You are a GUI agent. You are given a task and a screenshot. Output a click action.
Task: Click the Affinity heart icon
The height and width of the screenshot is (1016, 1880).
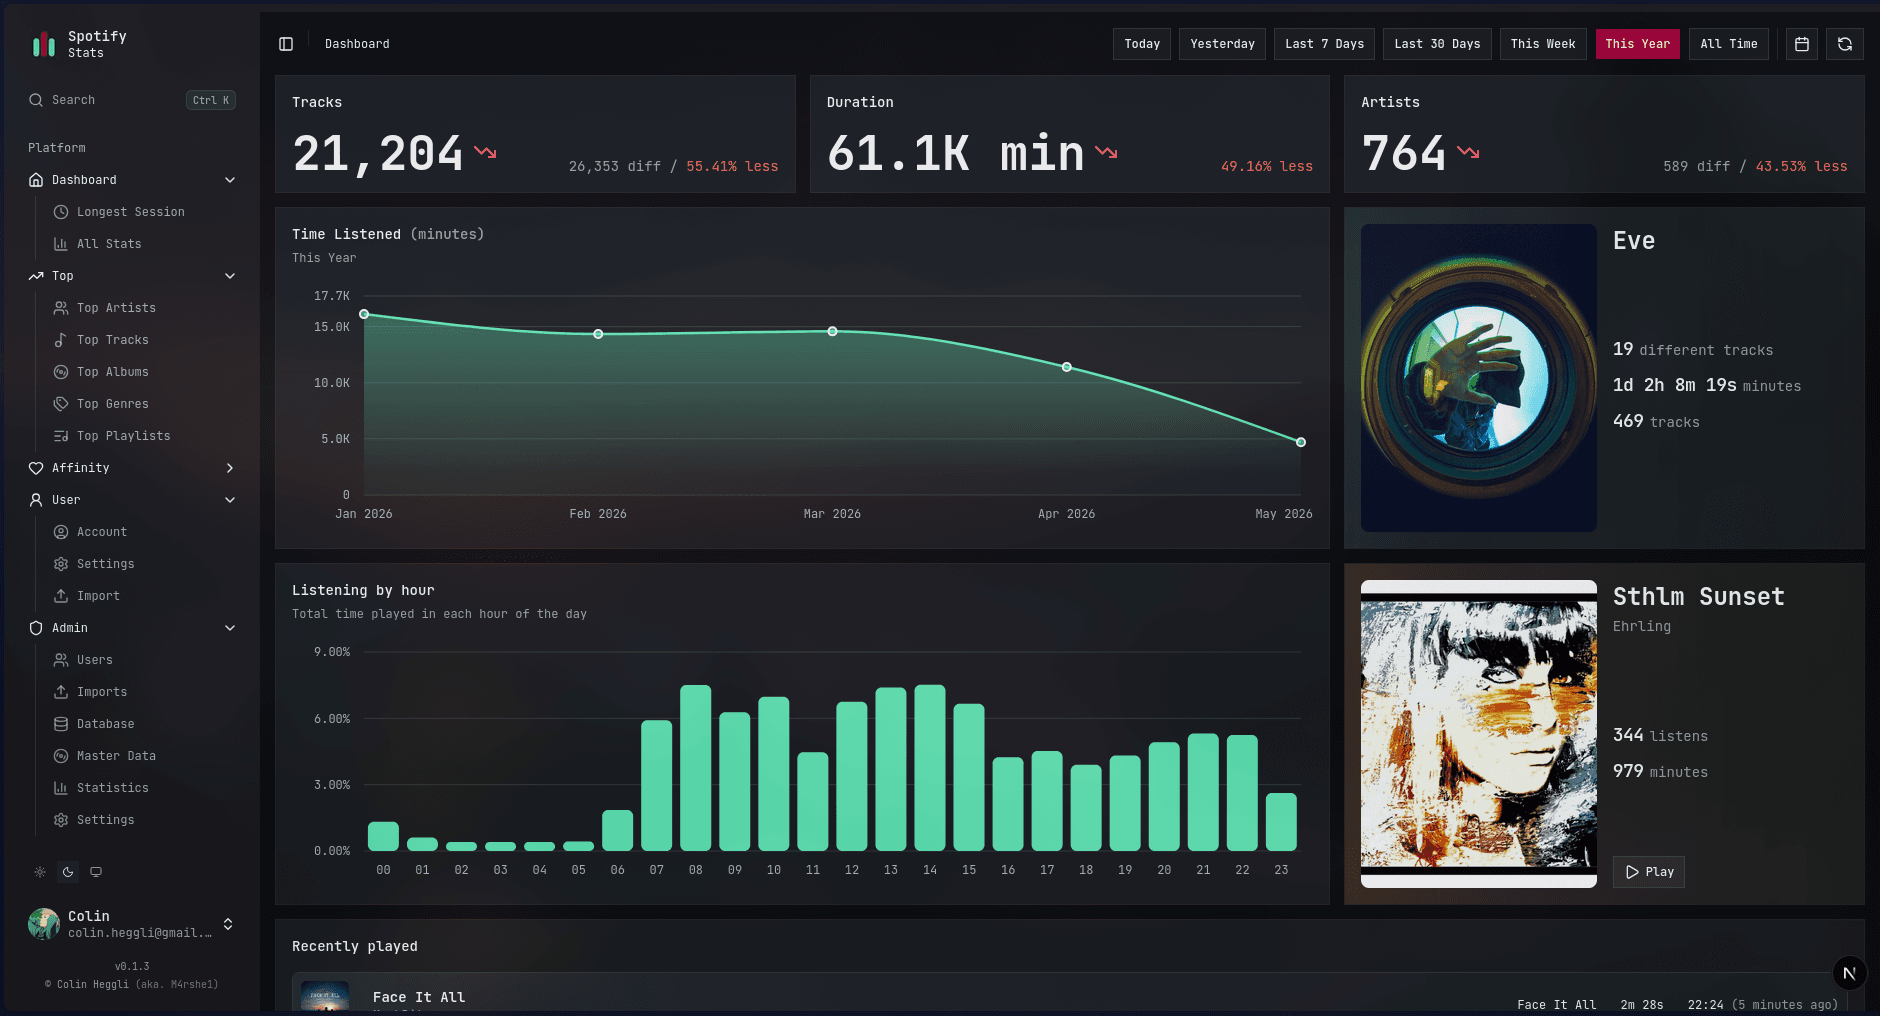(x=36, y=468)
